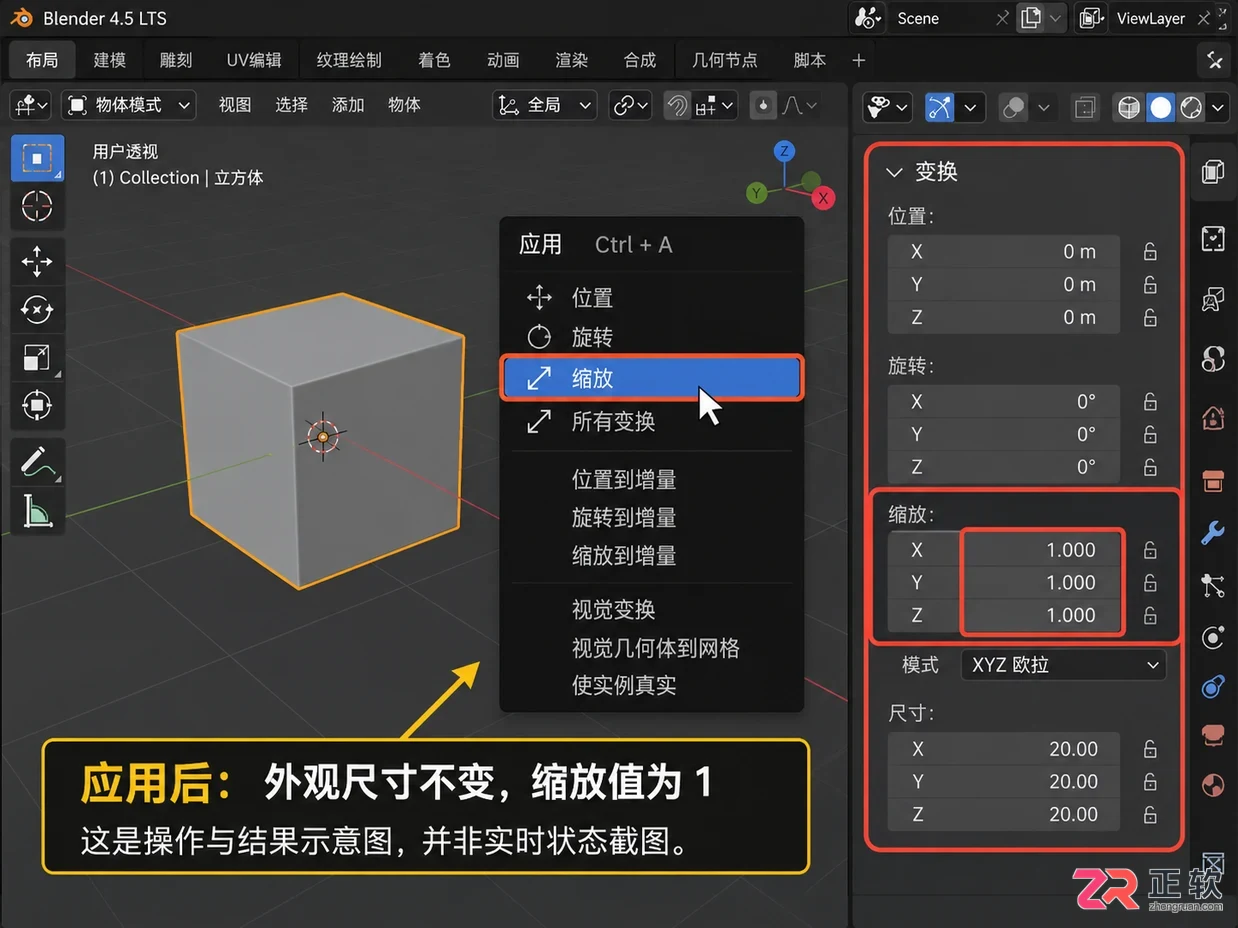Click the Blender logo icon
The image size is (1238, 928).
pos(22,18)
